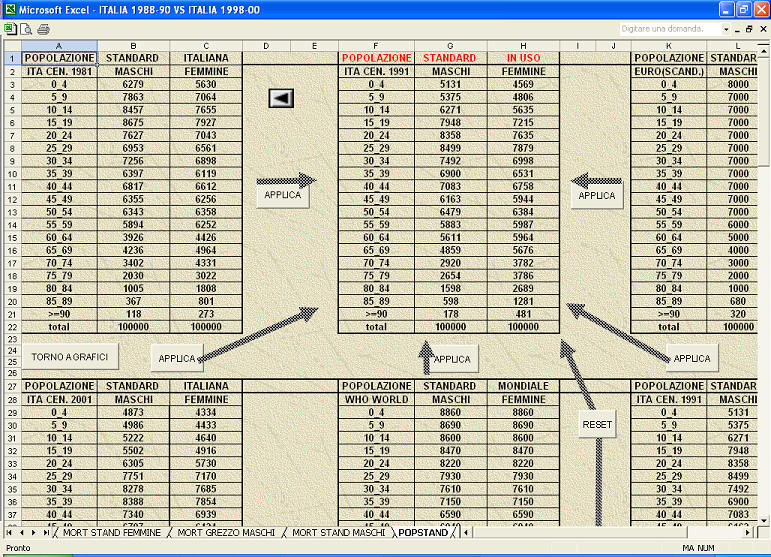Click the TORNO A GRAFICI button
The width and height of the screenshot is (771, 557).
point(70,357)
